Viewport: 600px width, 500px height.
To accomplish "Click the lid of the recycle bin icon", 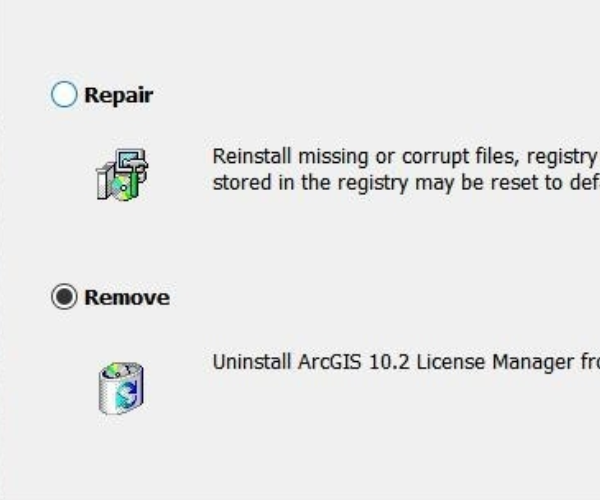I will click(x=119, y=370).
